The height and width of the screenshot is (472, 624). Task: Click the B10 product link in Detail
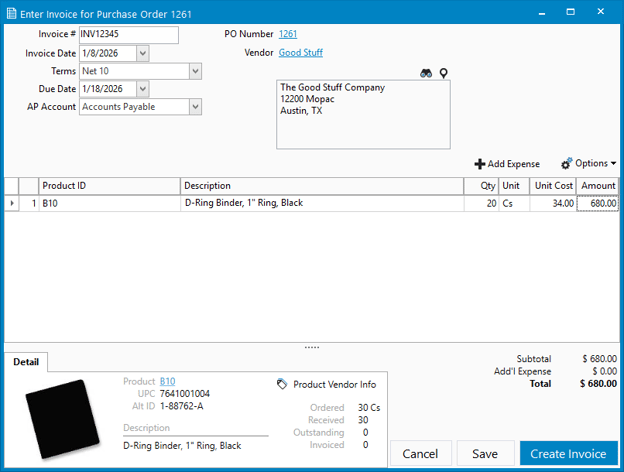coord(167,381)
